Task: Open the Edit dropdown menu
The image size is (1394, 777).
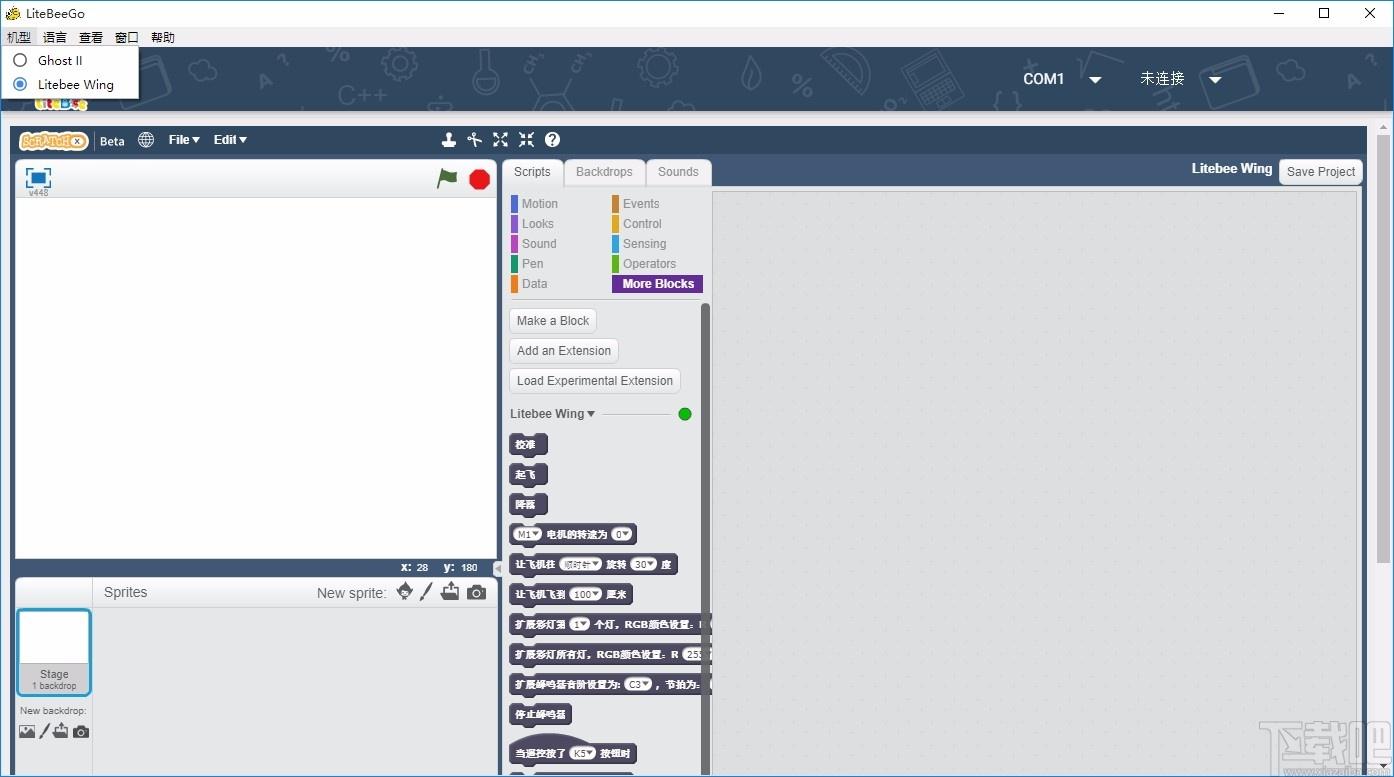Action: click(x=230, y=140)
